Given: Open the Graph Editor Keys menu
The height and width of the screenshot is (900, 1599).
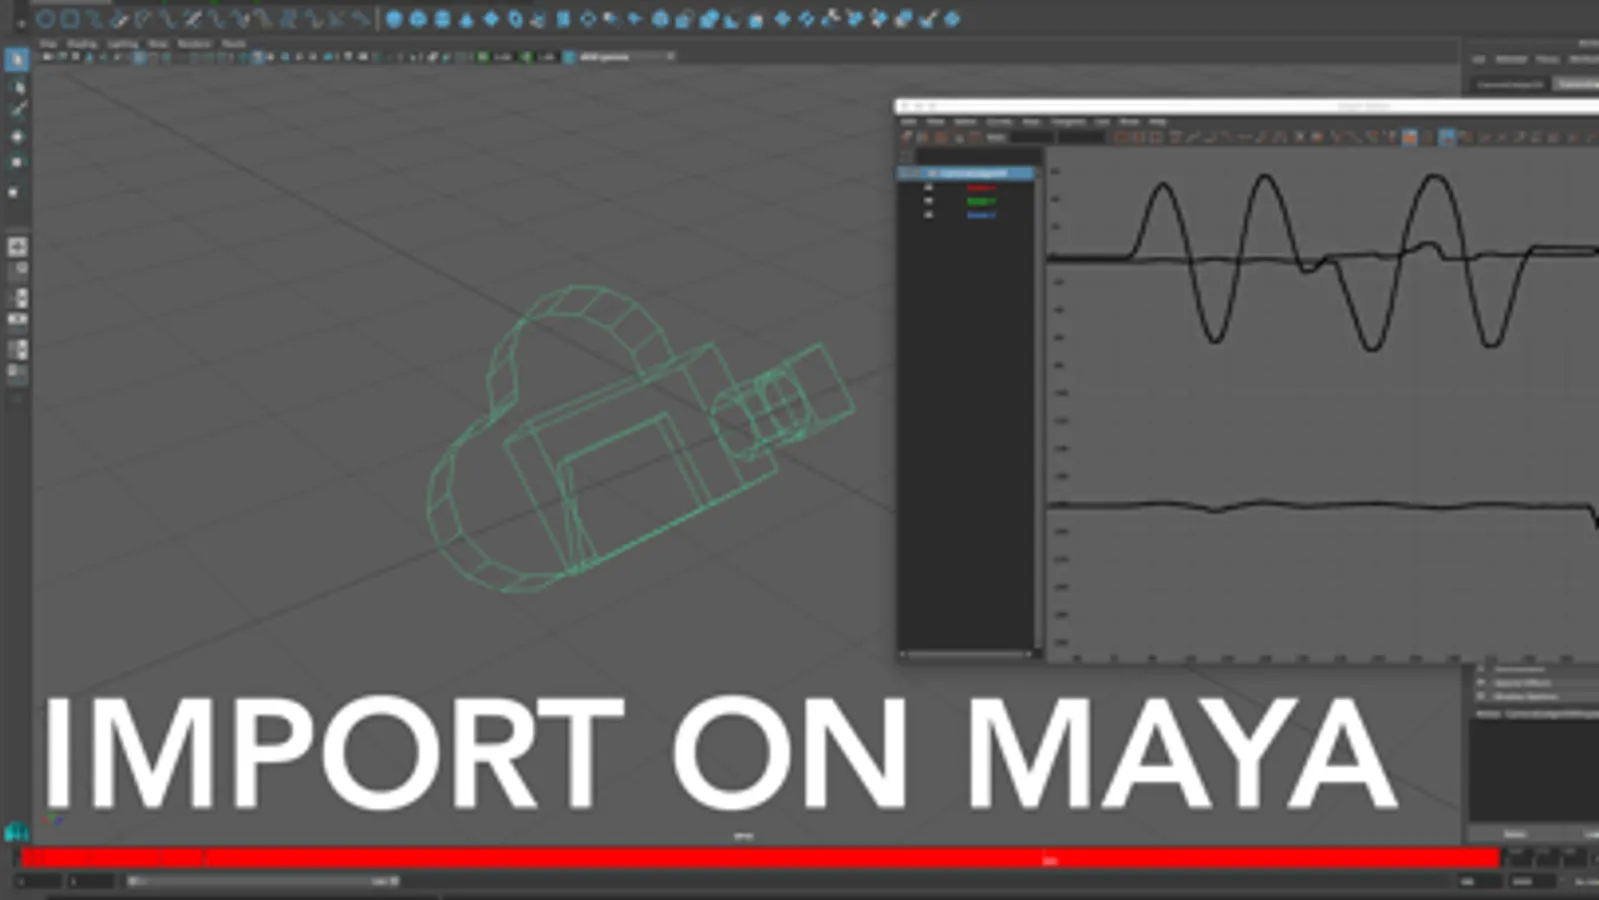Looking at the screenshot, I should (1031, 121).
